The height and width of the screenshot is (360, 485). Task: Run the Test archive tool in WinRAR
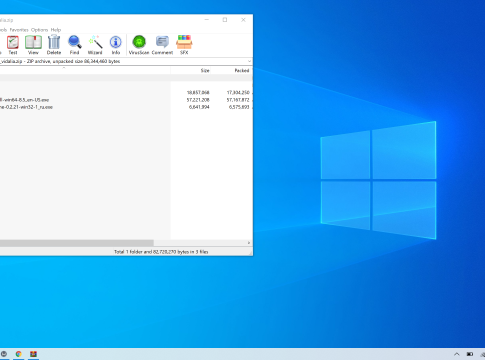pos(13,45)
